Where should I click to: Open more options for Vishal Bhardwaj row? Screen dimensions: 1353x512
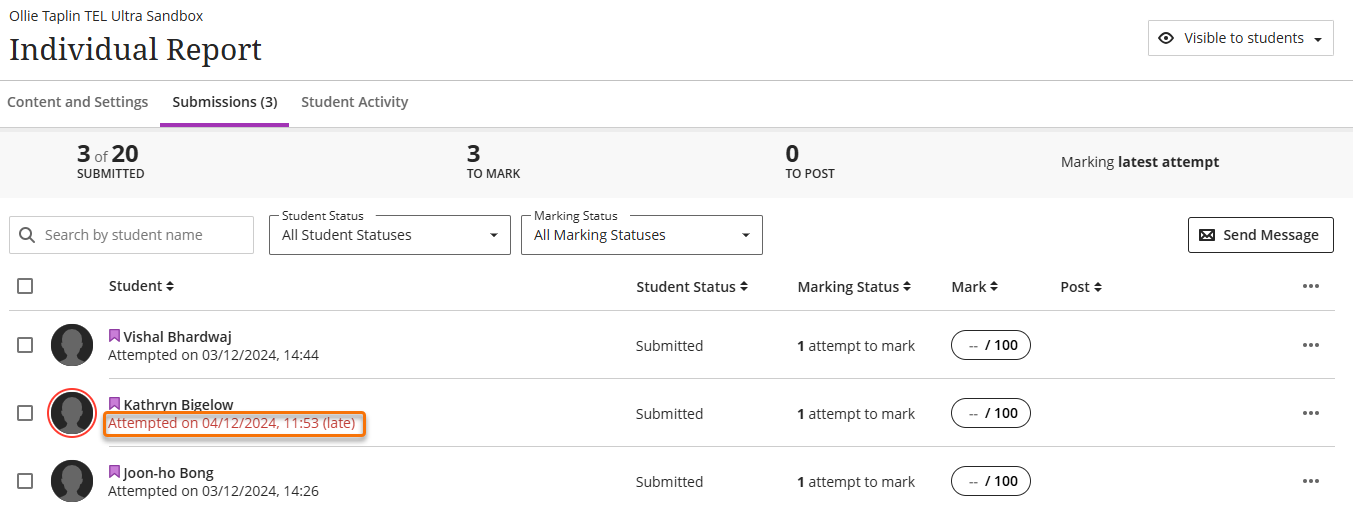pyautogui.click(x=1310, y=345)
